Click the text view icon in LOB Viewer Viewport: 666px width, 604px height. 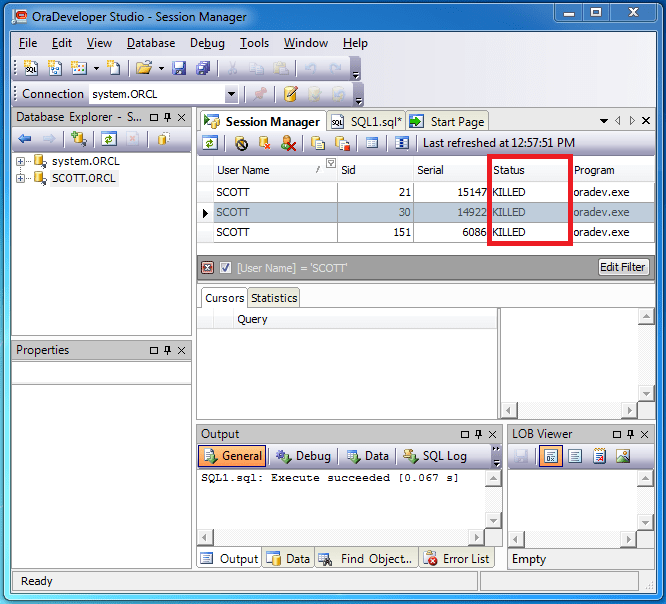[x=575, y=457]
